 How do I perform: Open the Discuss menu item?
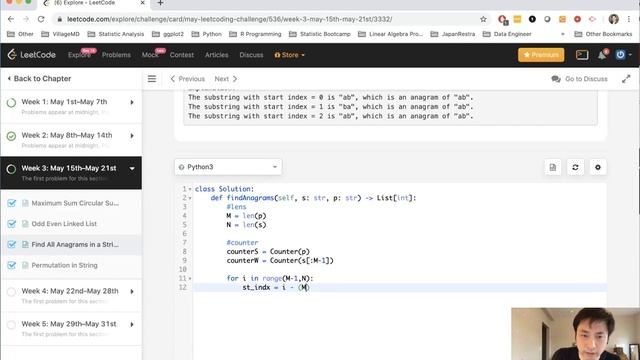251,55
